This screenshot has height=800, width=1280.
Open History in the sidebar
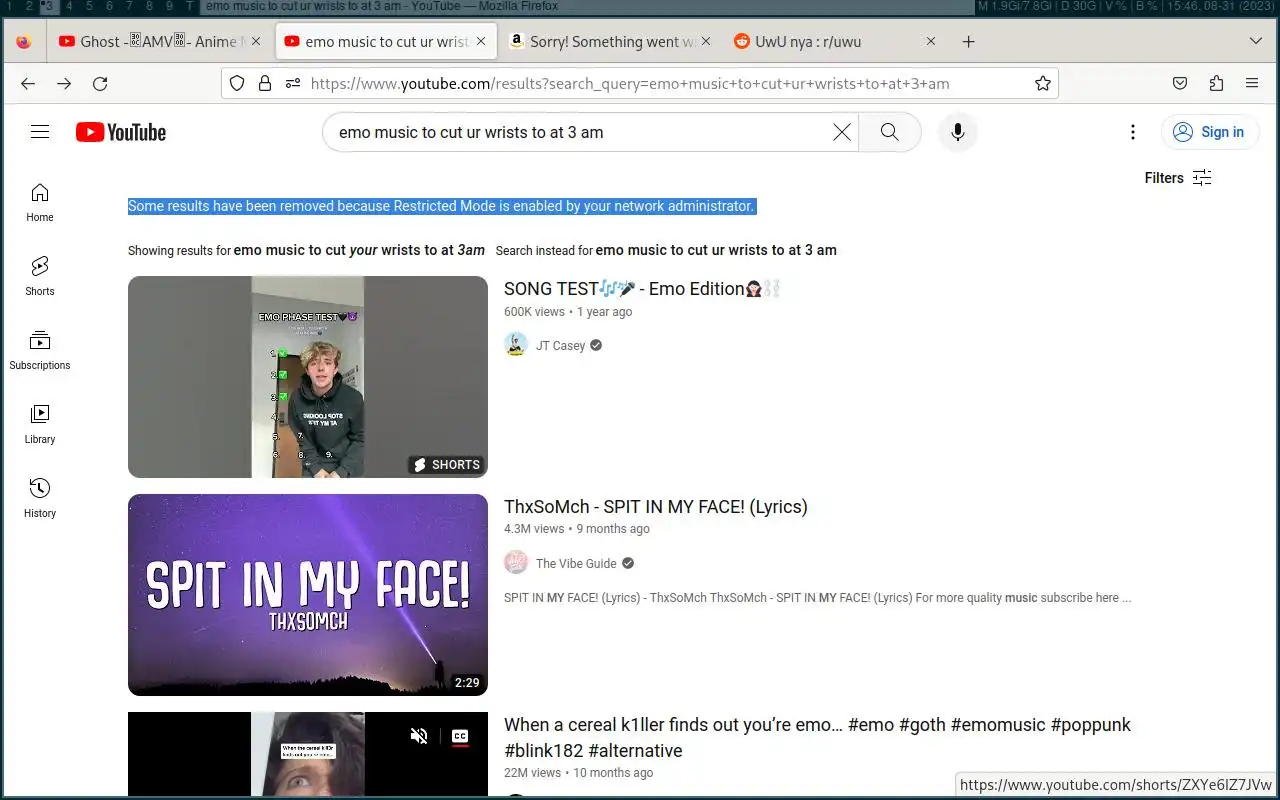tap(40, 498)
